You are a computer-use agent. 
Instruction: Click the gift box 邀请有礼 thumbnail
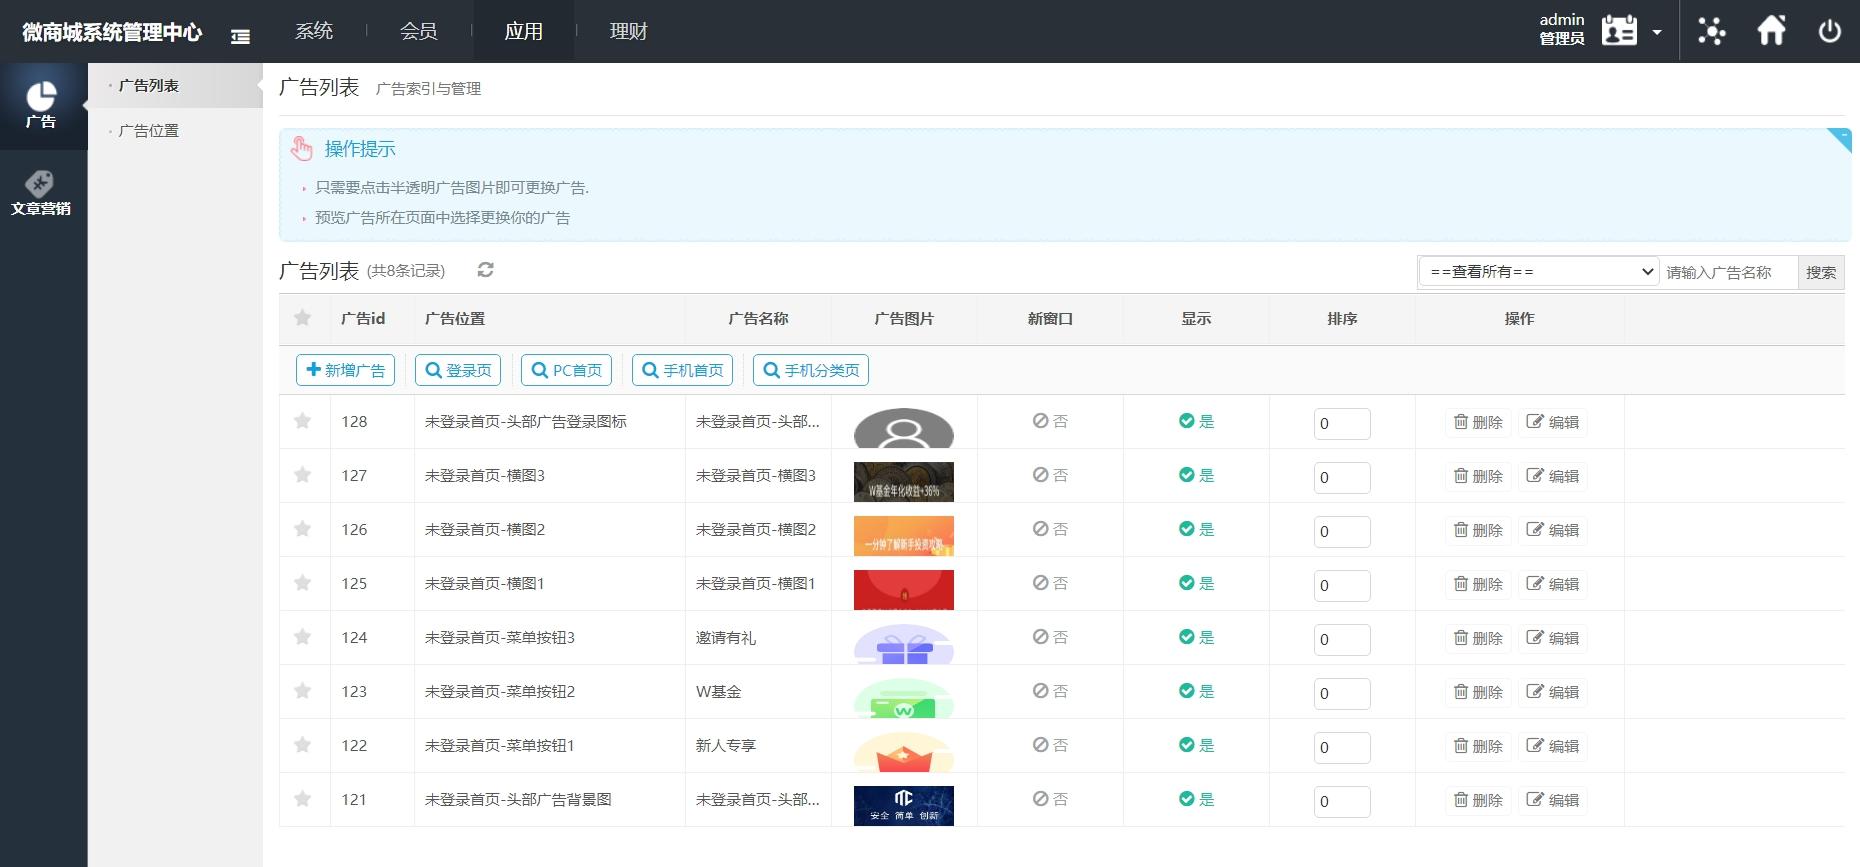click(x=903, y=644)
